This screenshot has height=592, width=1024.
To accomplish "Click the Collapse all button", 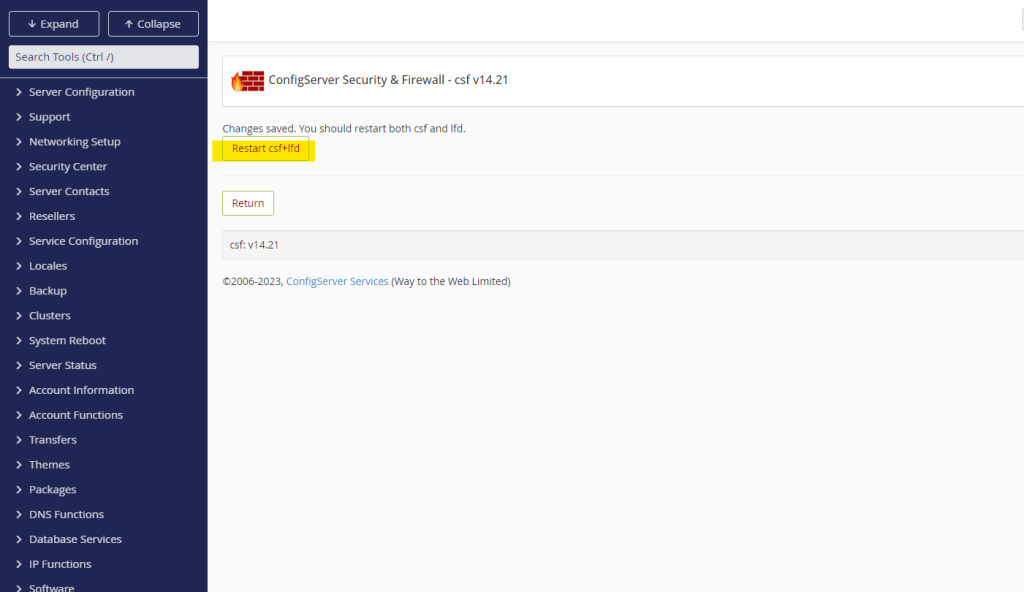I will (153, 24).
